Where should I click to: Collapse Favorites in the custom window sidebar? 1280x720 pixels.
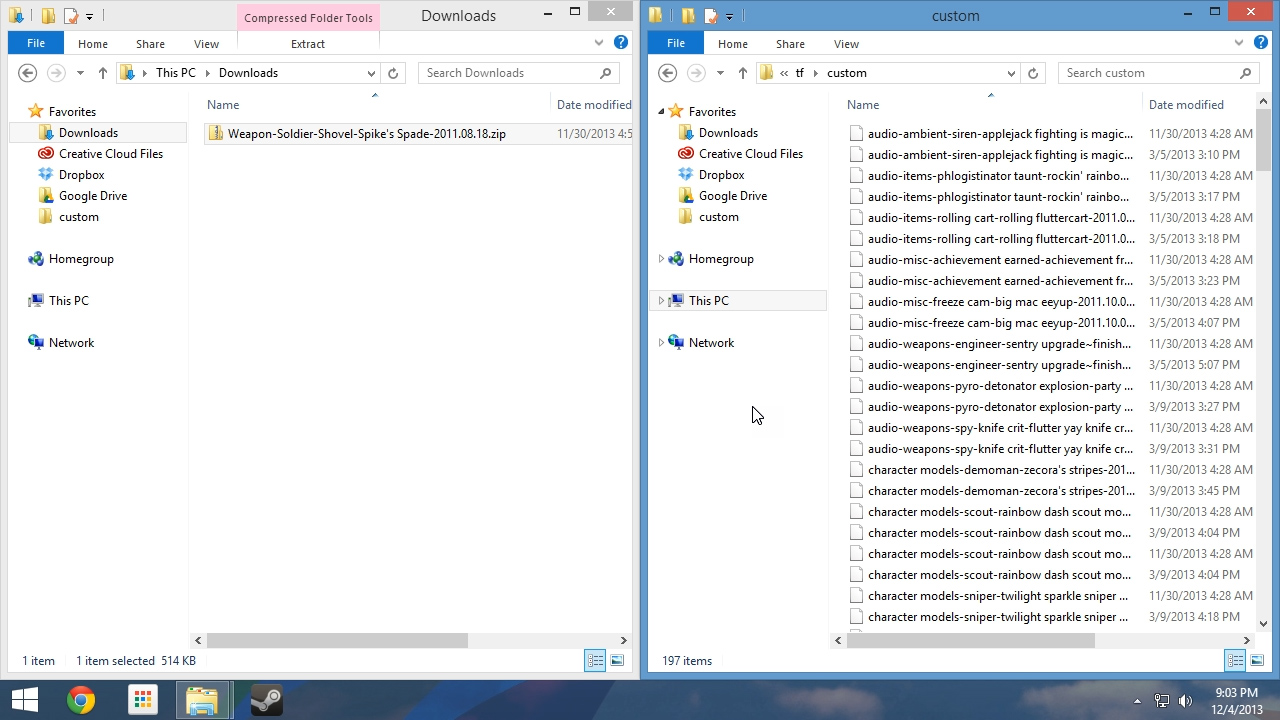661,112
